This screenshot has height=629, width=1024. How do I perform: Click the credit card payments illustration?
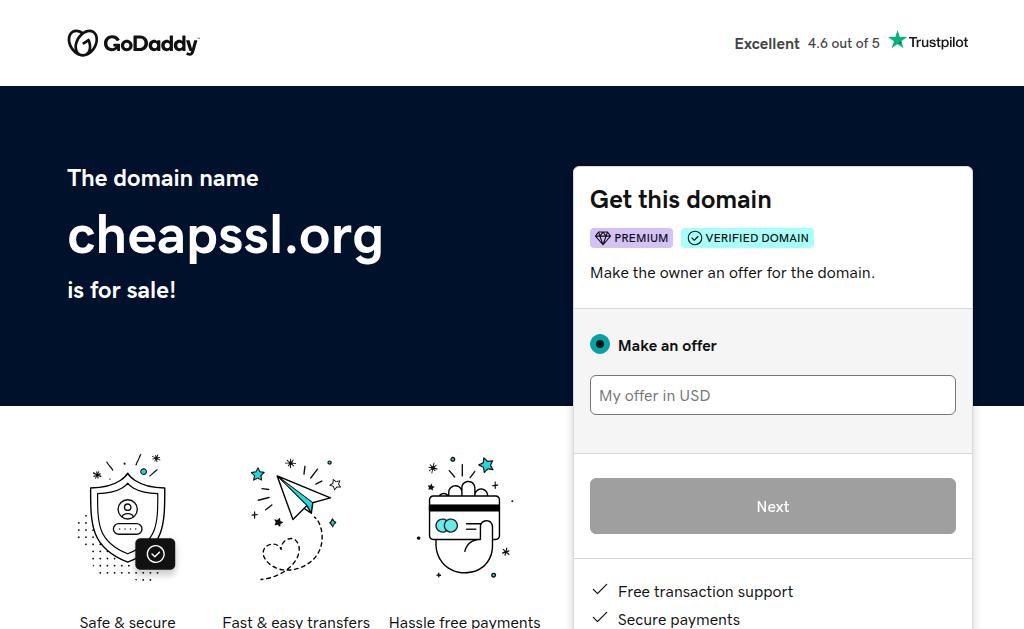[464, 517]
